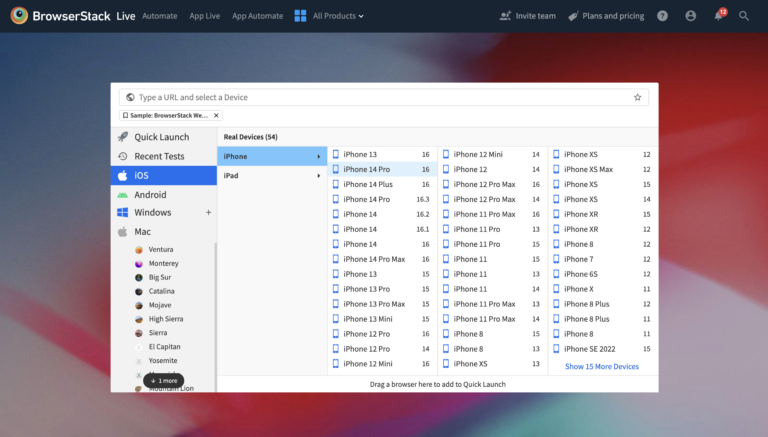Viewport: 768px width, 437px height.
Task: Select iPhone 13 Pro with iOS 15
Action: point(382,289)
